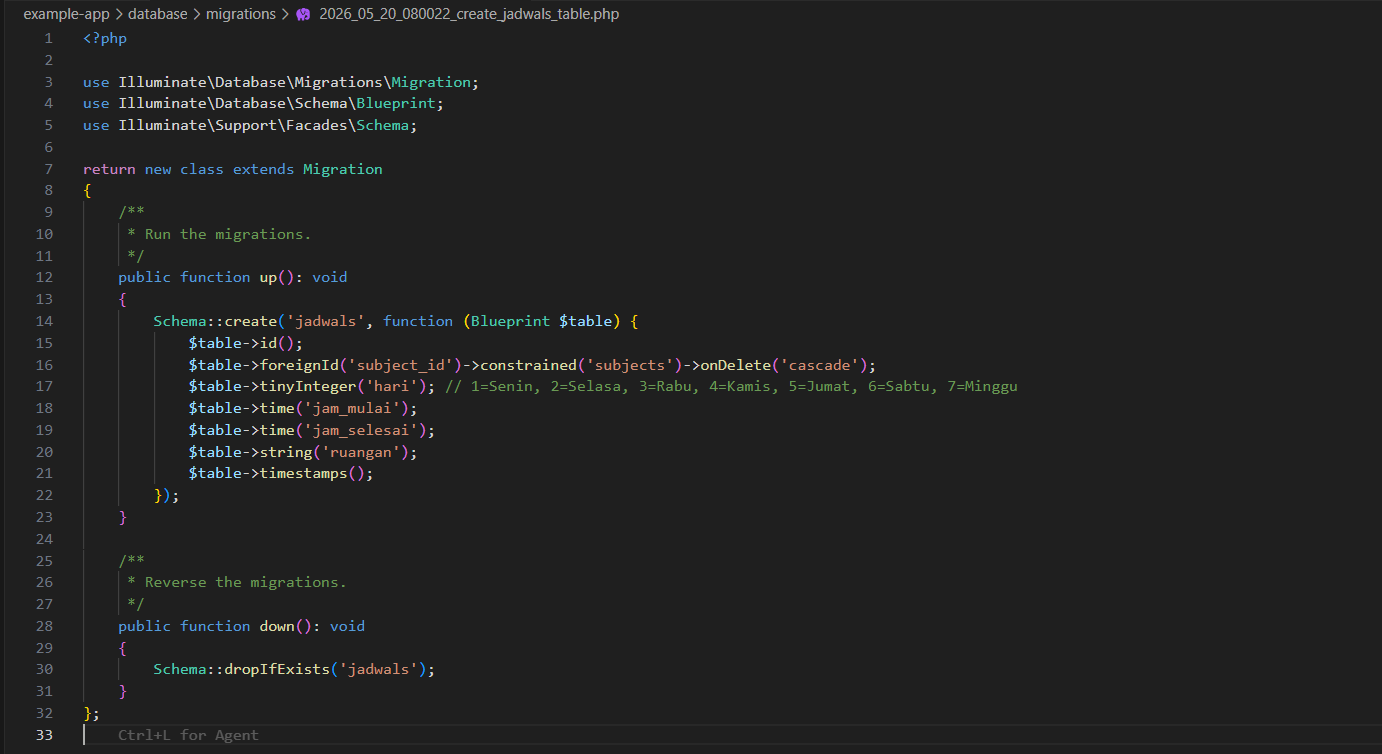Click the string method on line 20

(285, 452)
